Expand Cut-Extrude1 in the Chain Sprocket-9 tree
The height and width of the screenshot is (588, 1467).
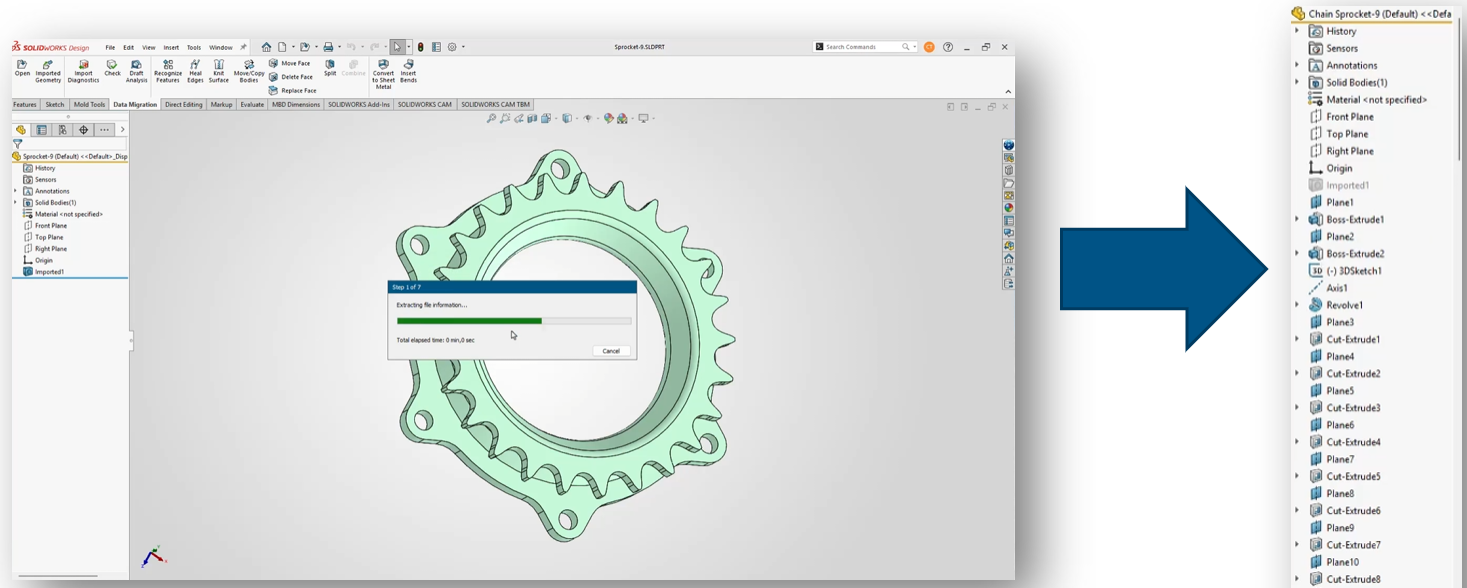point(1297,339)
